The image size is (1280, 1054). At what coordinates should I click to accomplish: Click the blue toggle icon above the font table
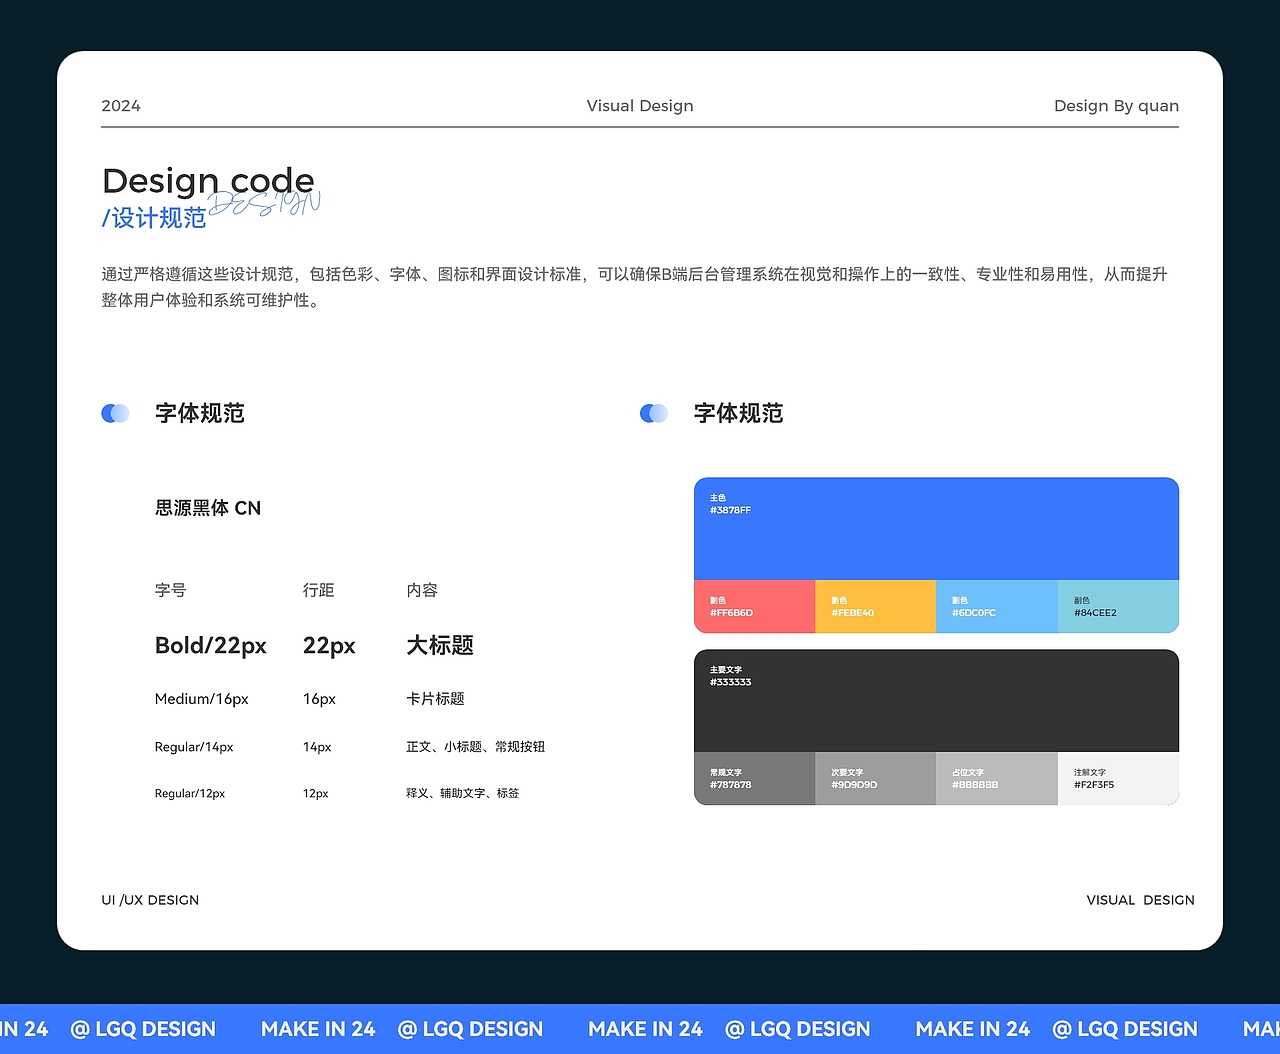pyautogui.click(x=115, y=413)
